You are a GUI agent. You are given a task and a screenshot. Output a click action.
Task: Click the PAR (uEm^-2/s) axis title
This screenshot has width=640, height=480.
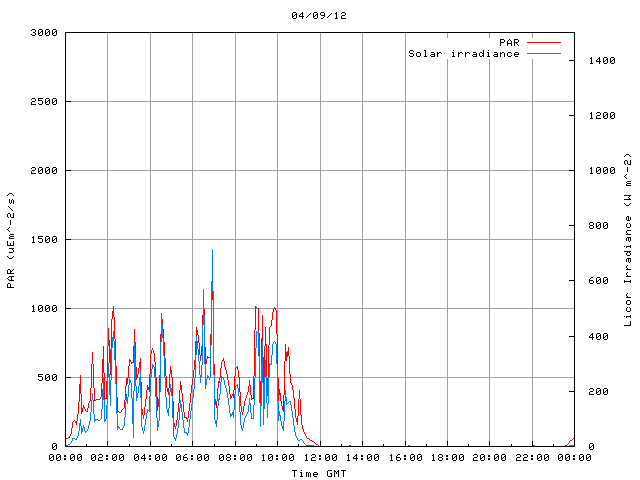(x=11, y=240)
